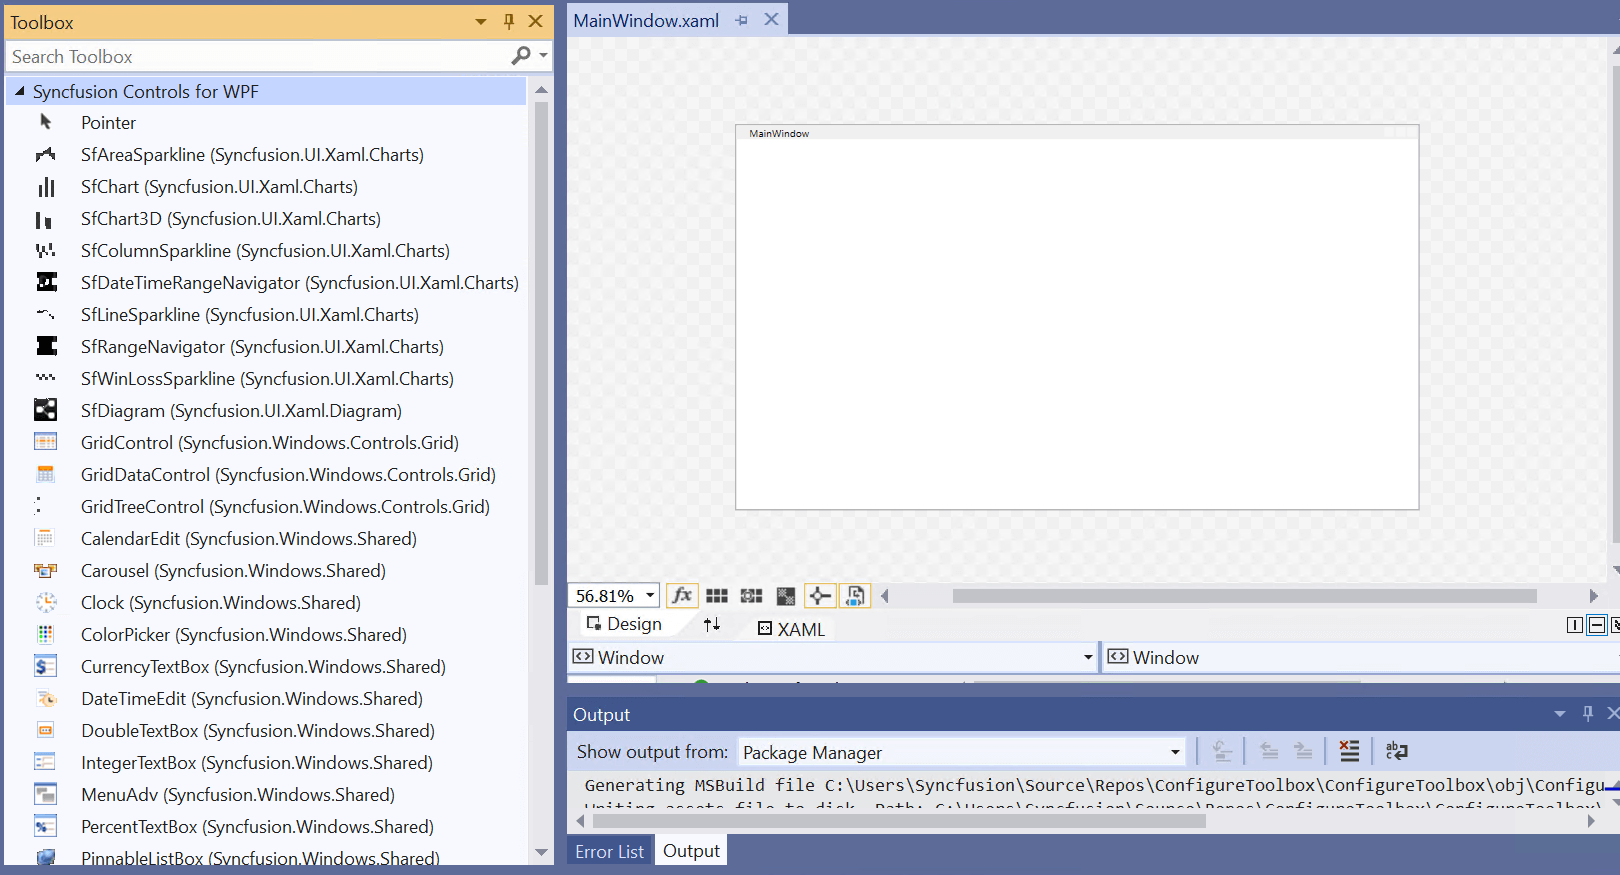Pick the ColorPicker control icon
The width and height of the screenshot is (1620, 875).
coord(46,635)
